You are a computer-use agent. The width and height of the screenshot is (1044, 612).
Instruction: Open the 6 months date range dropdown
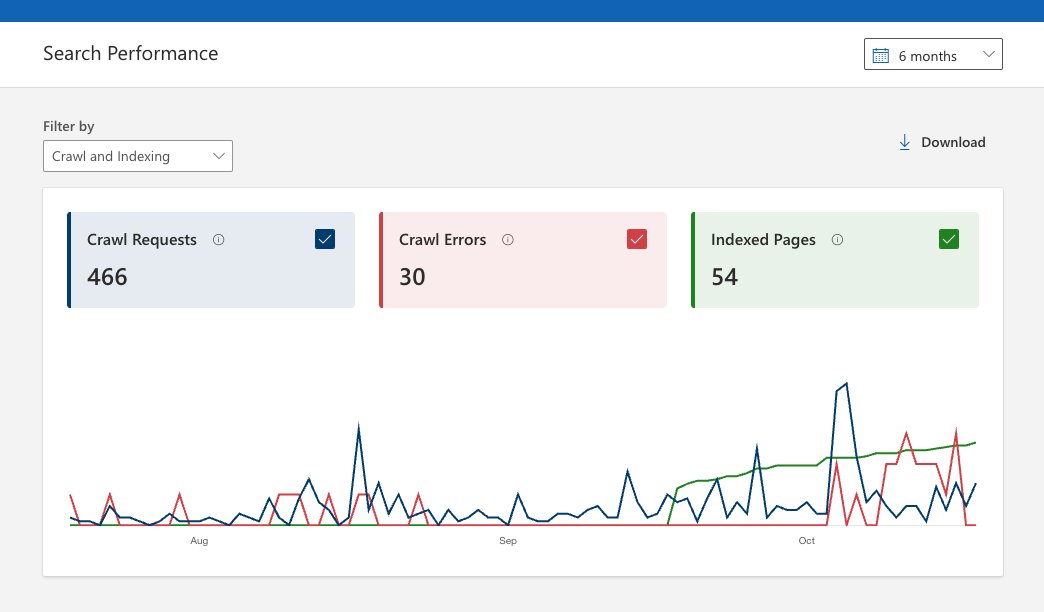click(x=933, y=54)
